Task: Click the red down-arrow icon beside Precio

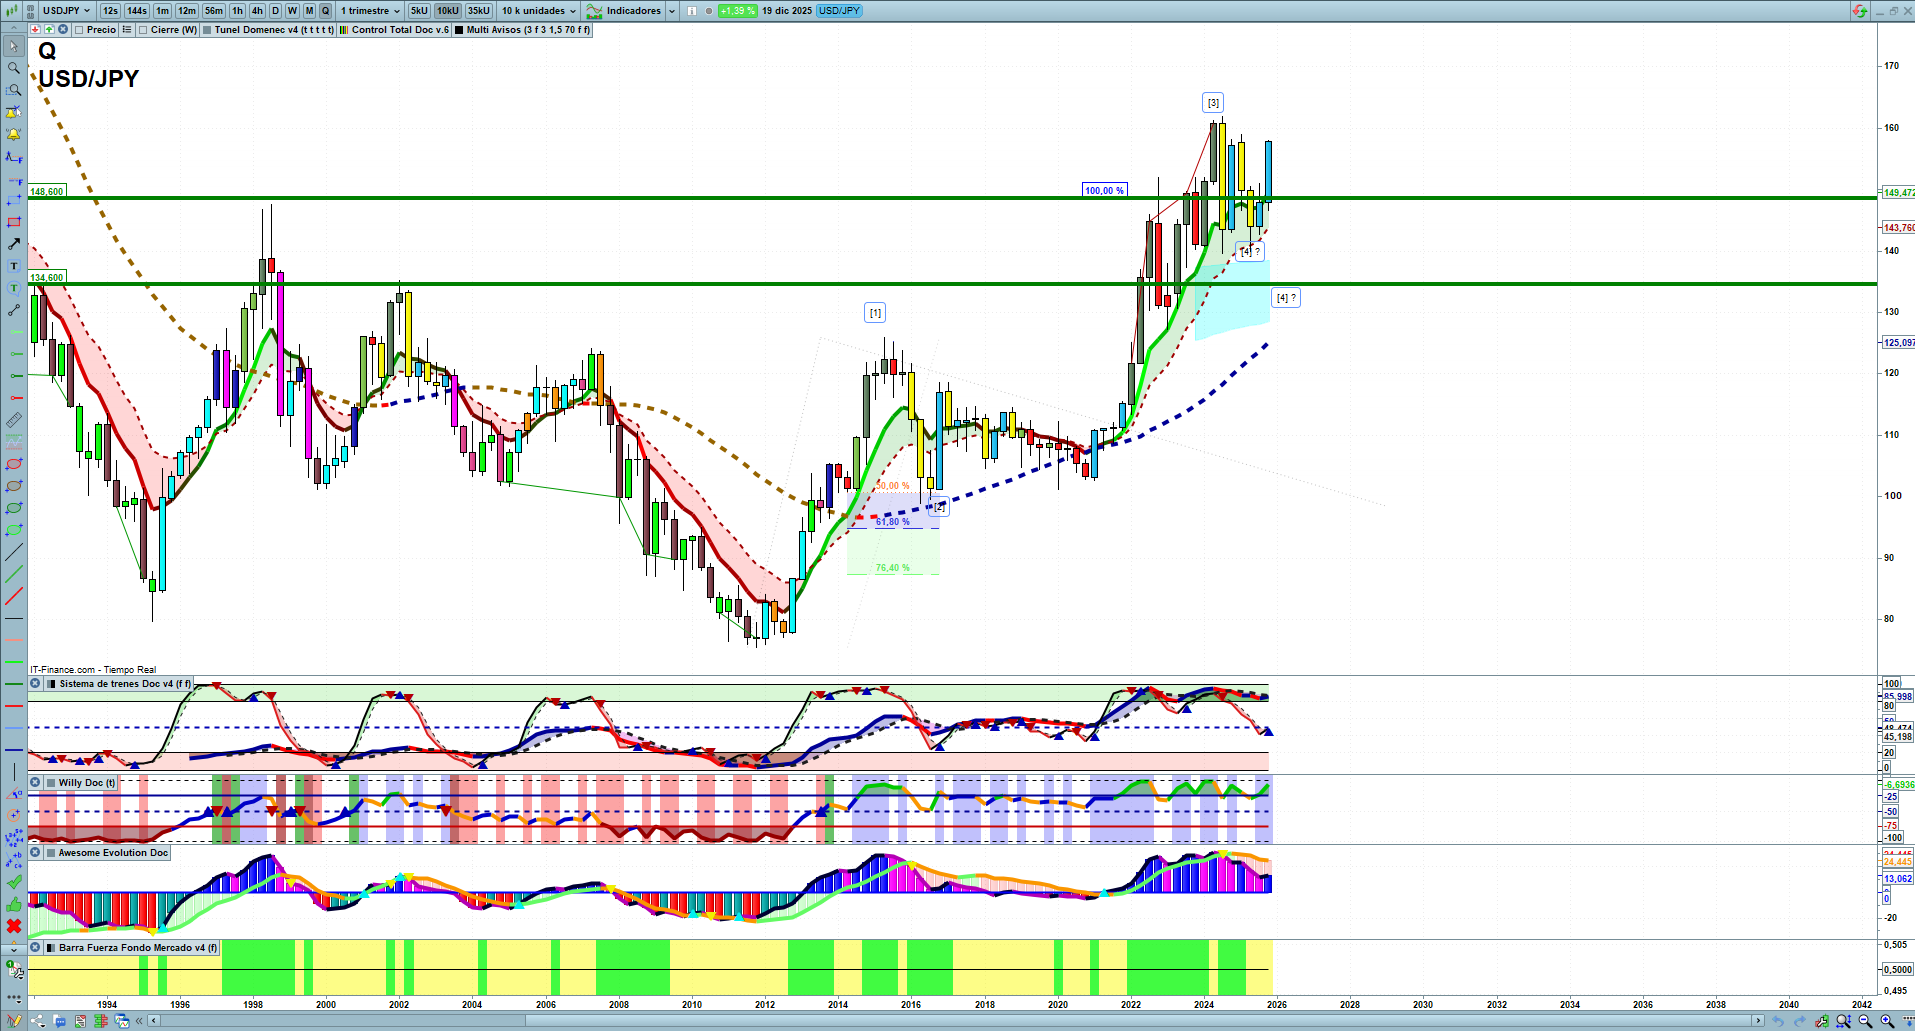Action: point(35,30)
